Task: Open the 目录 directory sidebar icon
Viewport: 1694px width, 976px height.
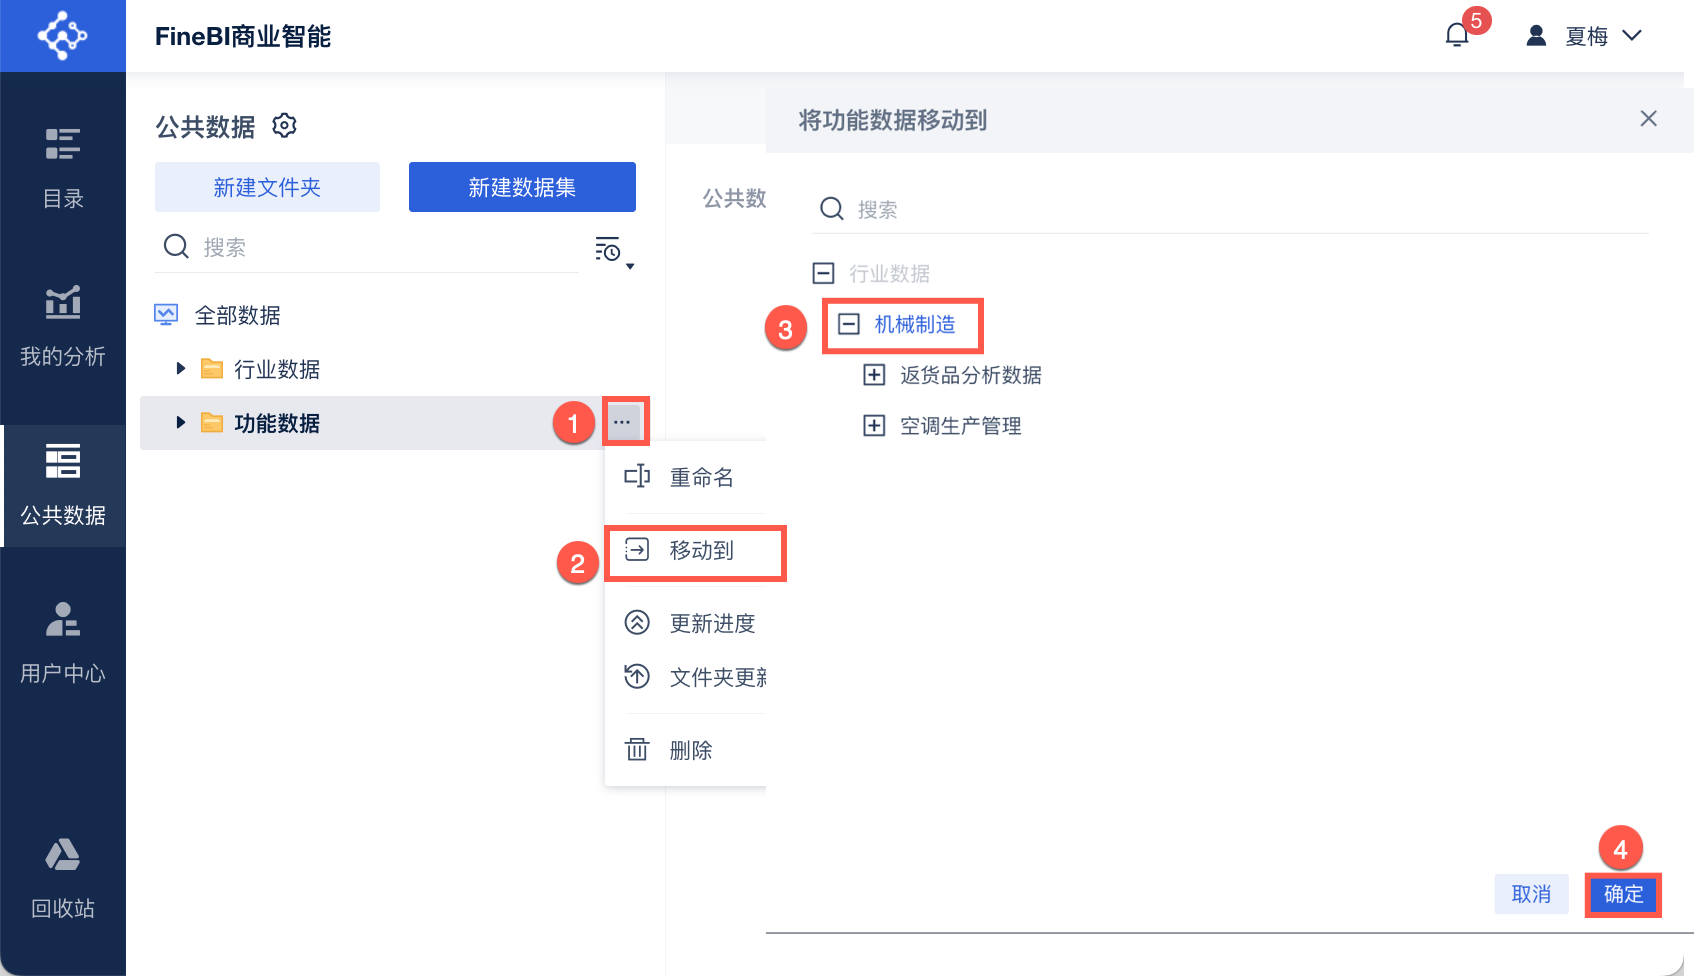Action: 62,166
